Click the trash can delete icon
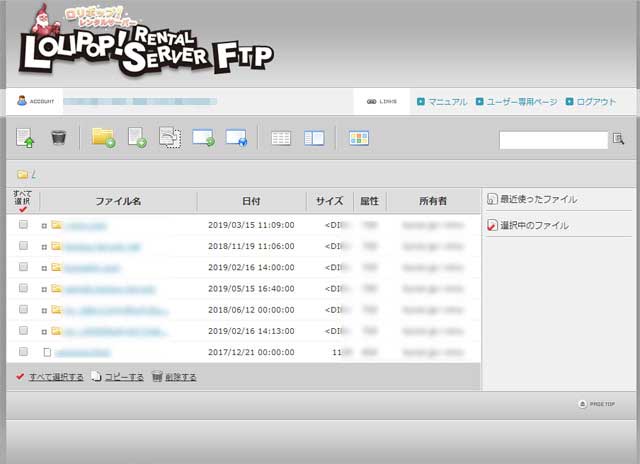640x464 pixels. pos(58,138)
